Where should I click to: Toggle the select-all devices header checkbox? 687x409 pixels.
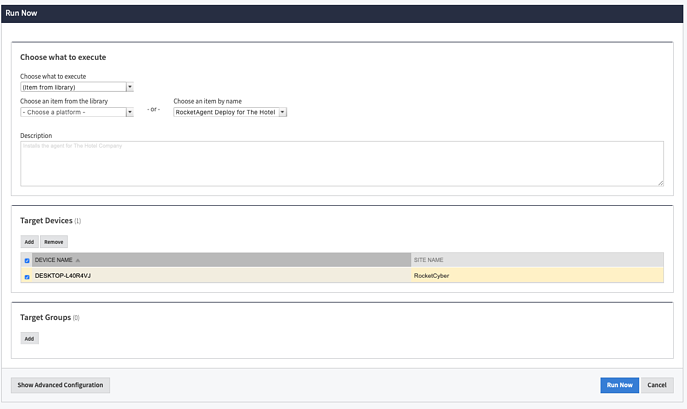coord(27,260)
